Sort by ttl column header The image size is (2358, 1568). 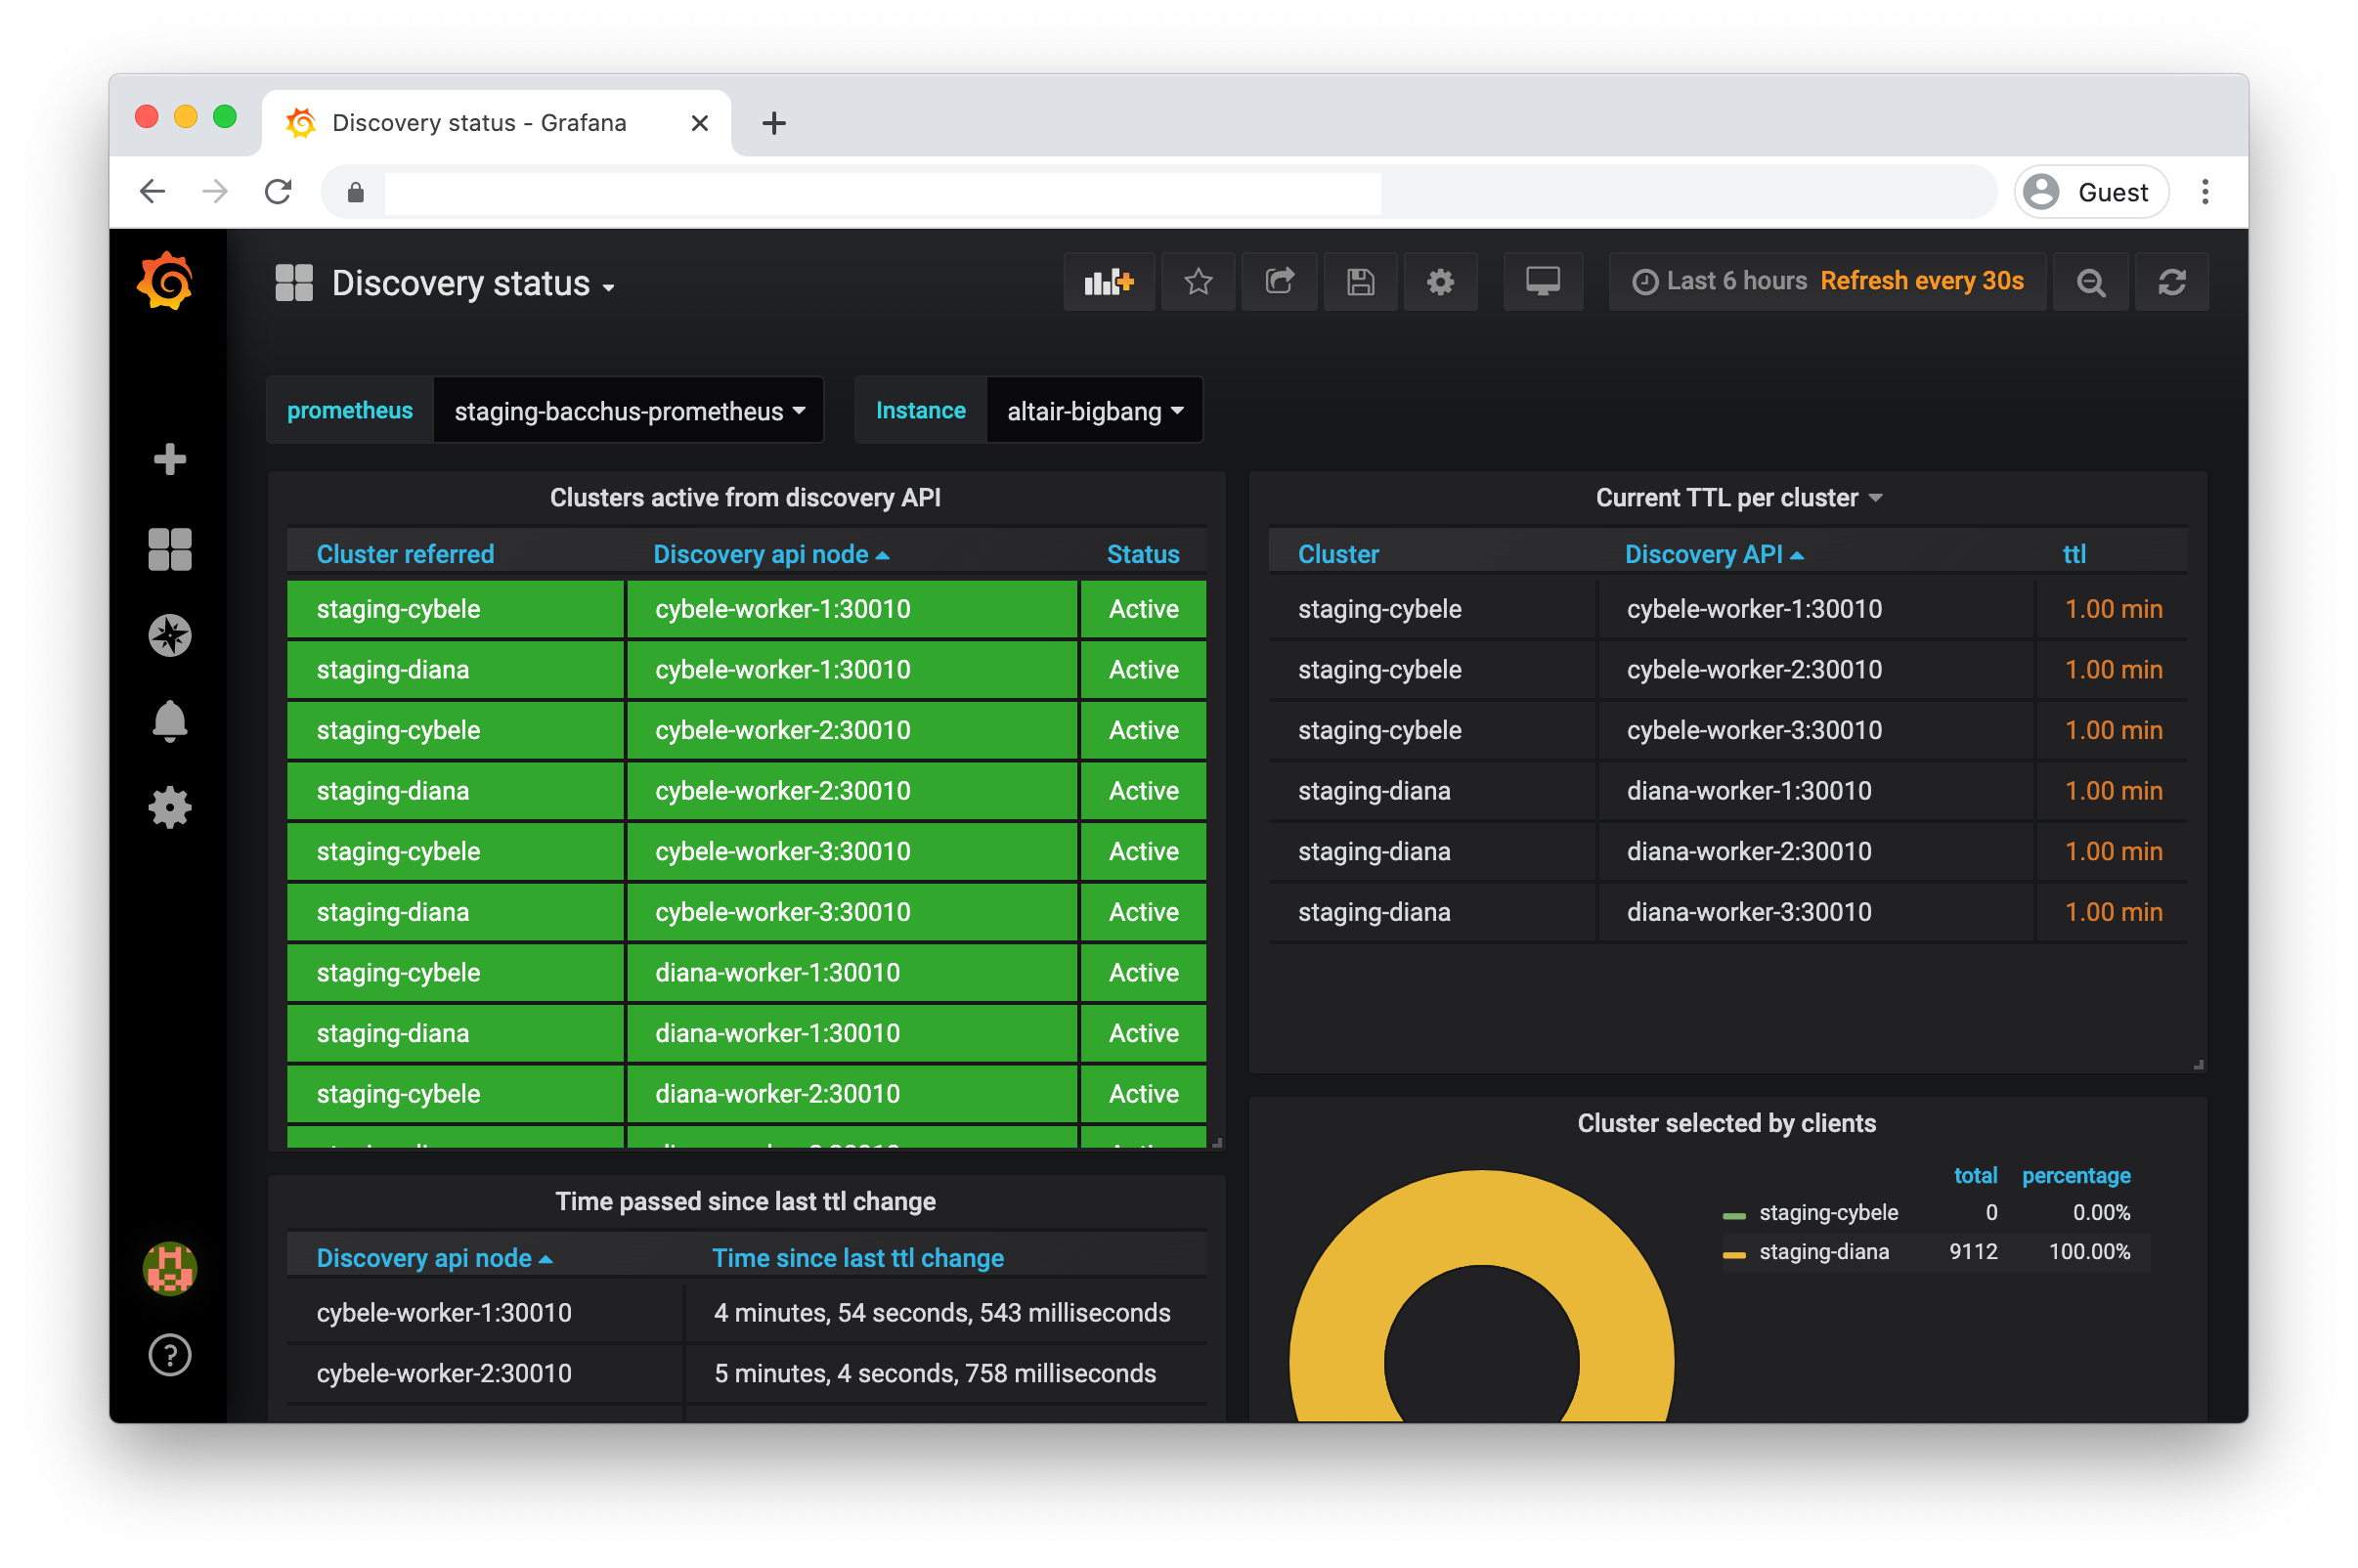2074,554
